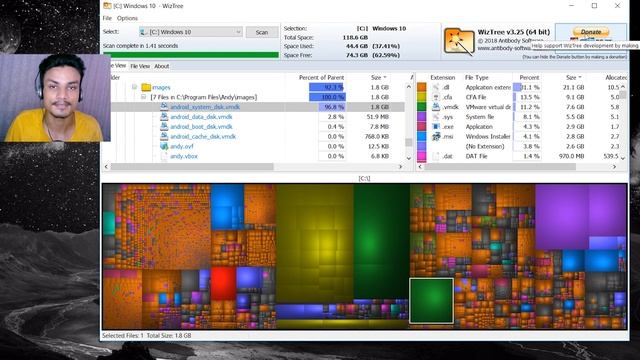Click the "Windows Installer" file type cell
The image size is (640, 360).
click(488, 136)
